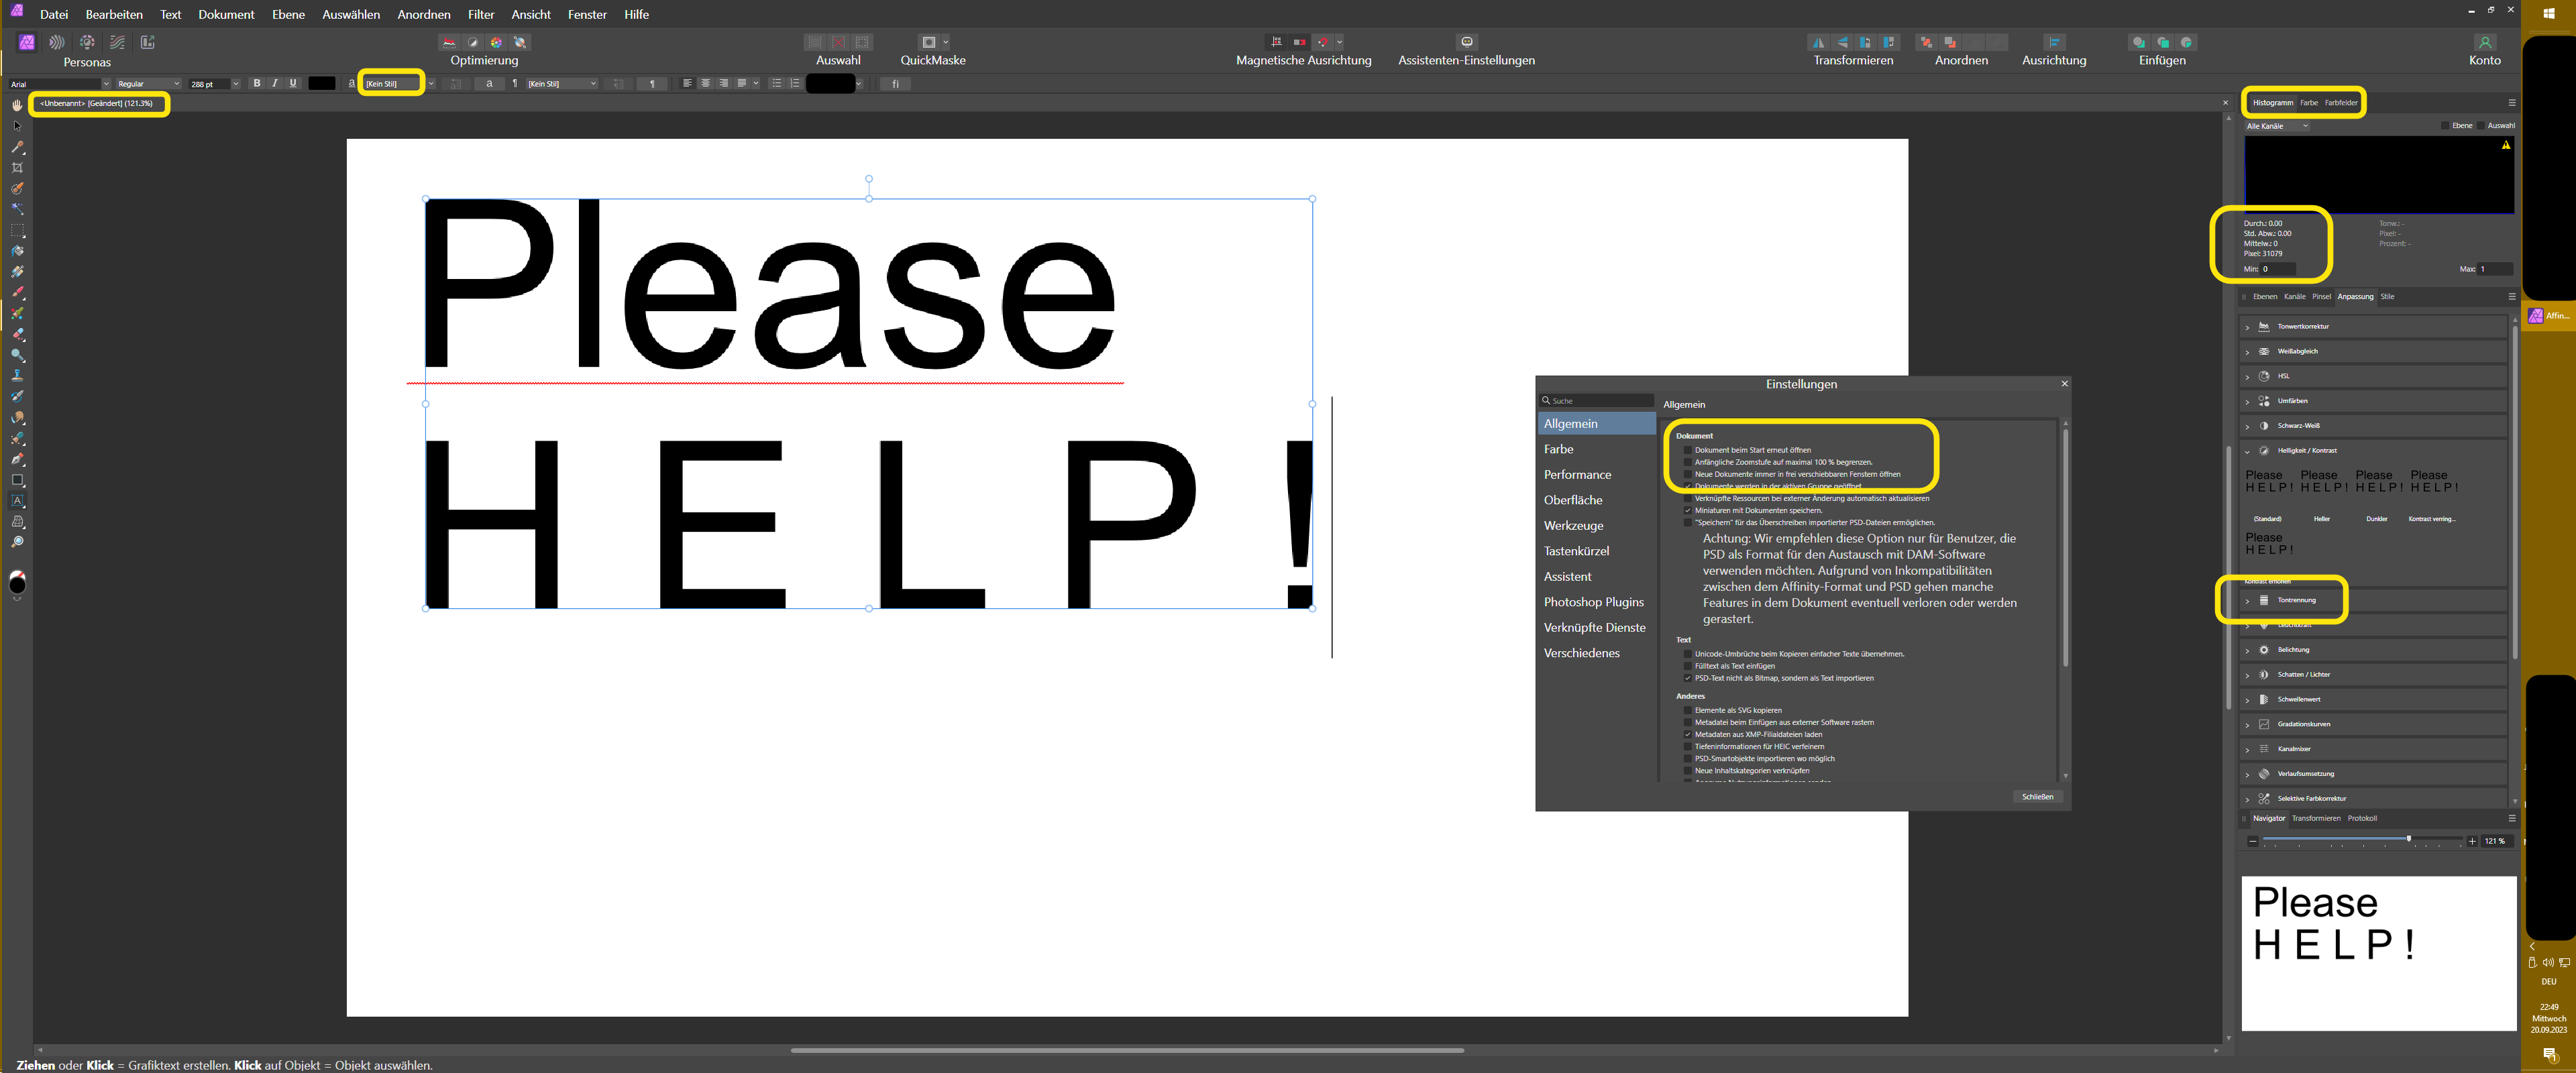Click the black text color swatch
Image resolution: width=2576 pixels, height=1073 pixels.
click(322, 83)
